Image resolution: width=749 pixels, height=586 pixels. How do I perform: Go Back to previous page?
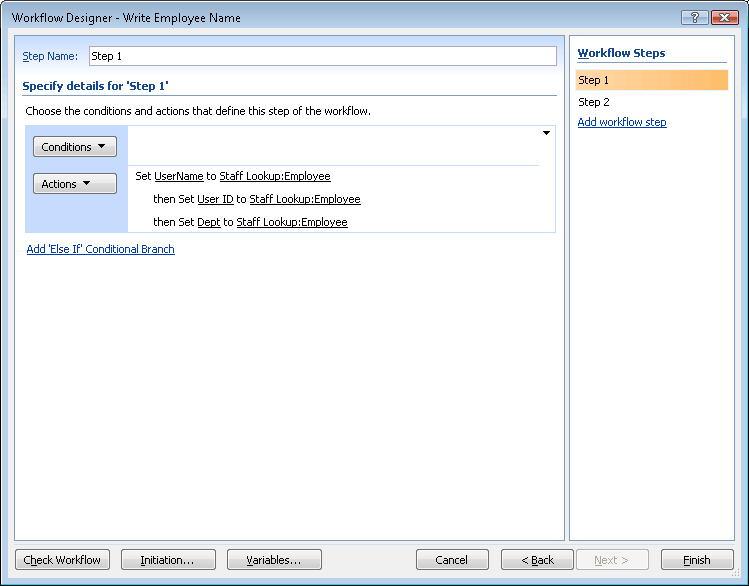point(537,560)
